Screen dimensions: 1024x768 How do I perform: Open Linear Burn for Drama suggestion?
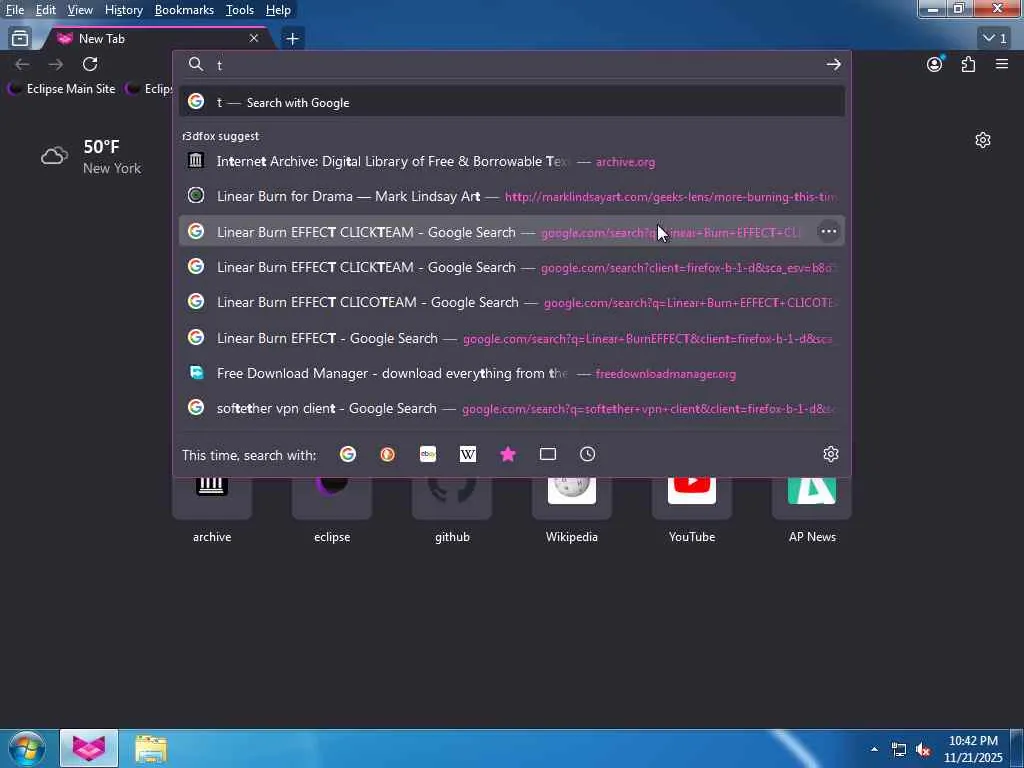click(512, 196)
